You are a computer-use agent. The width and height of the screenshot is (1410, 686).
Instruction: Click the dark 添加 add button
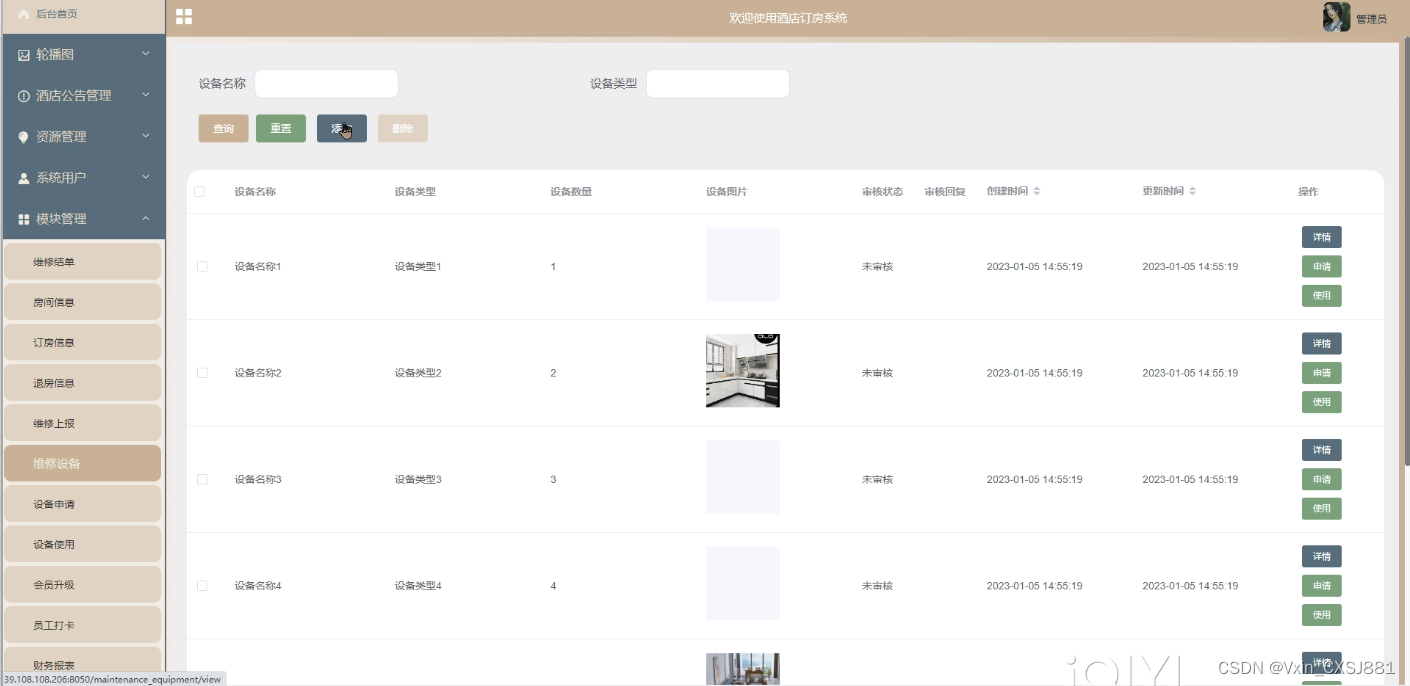342,129
